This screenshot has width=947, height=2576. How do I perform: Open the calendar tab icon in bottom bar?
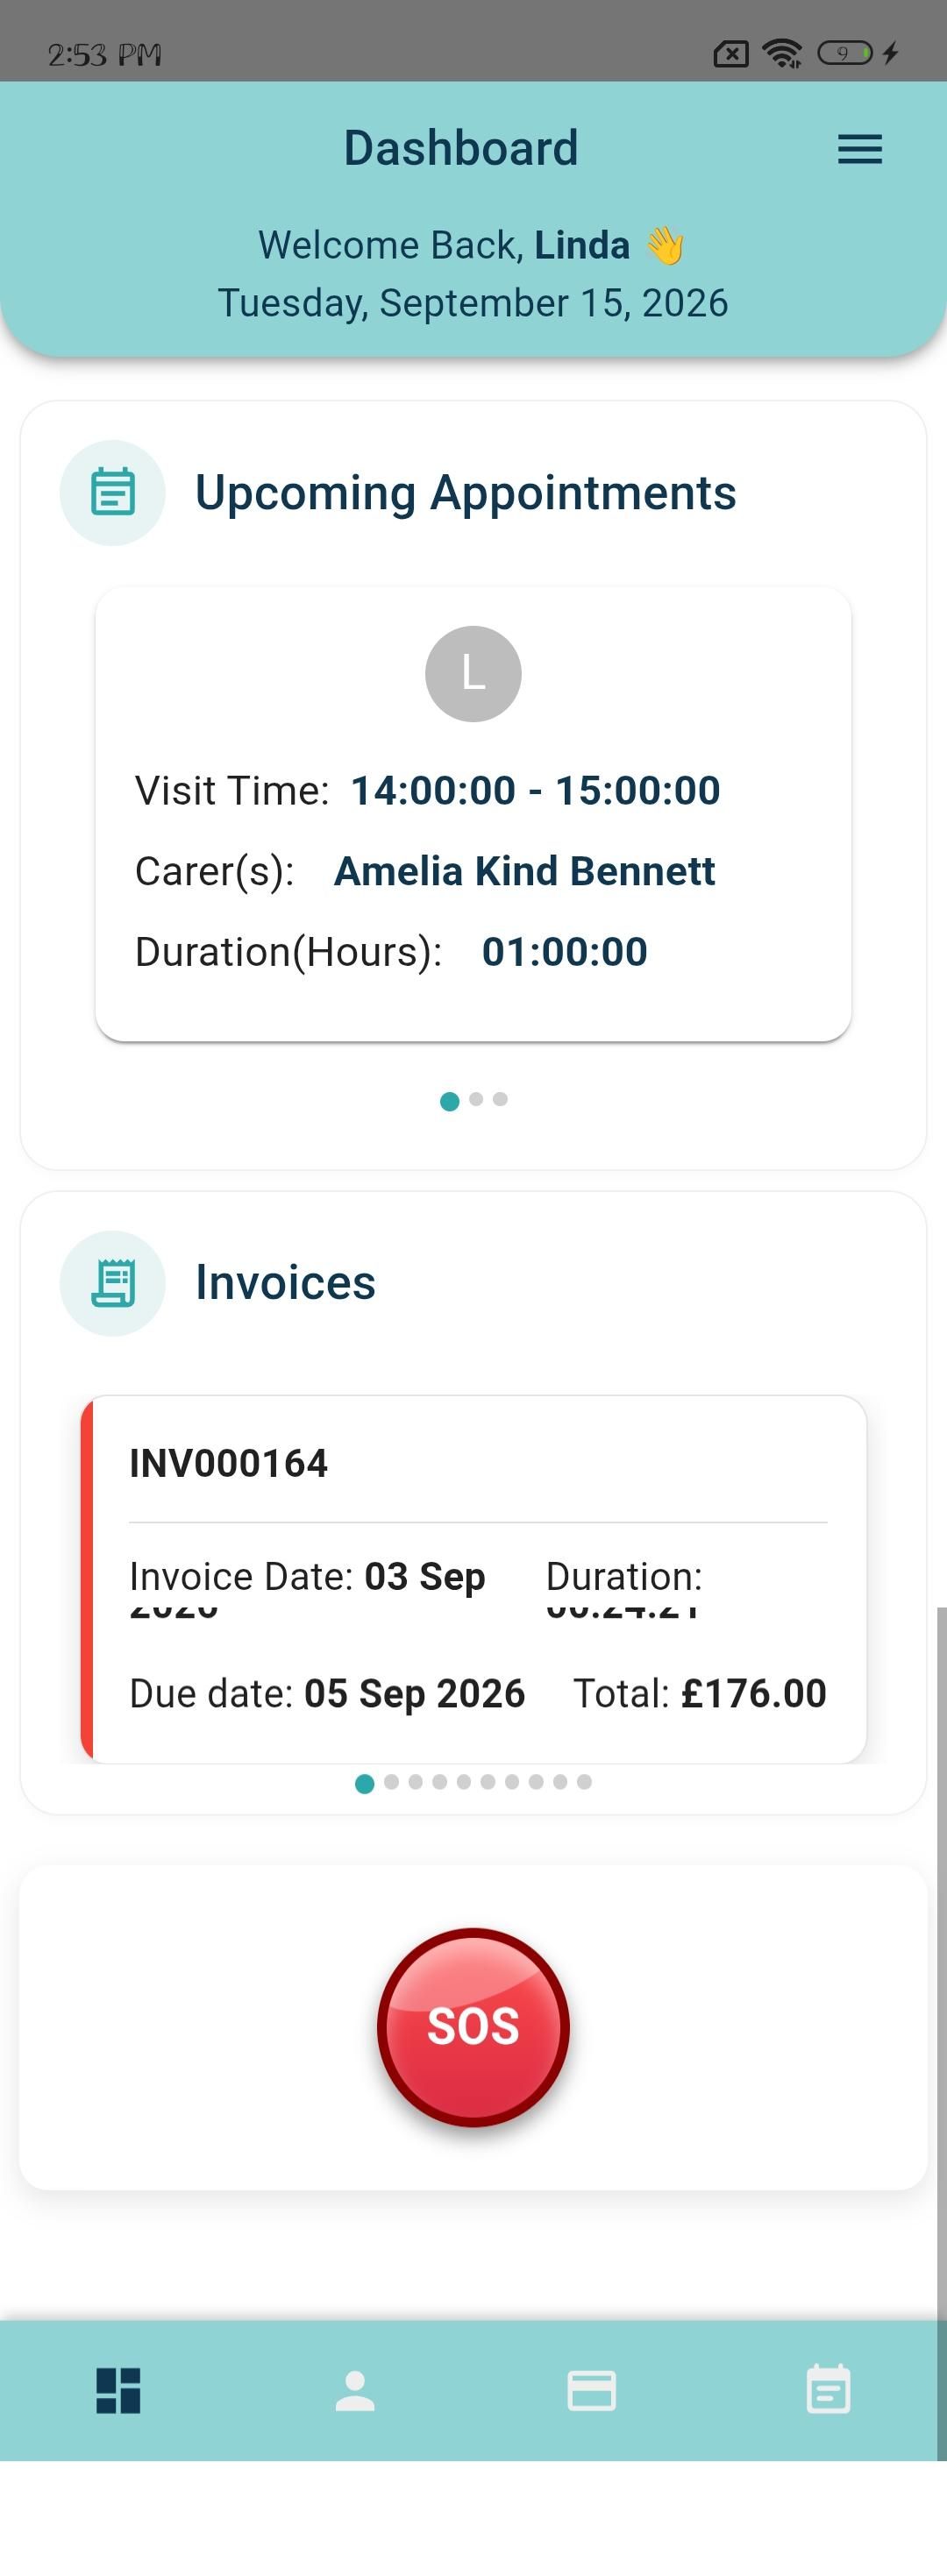pos(828,2389)
